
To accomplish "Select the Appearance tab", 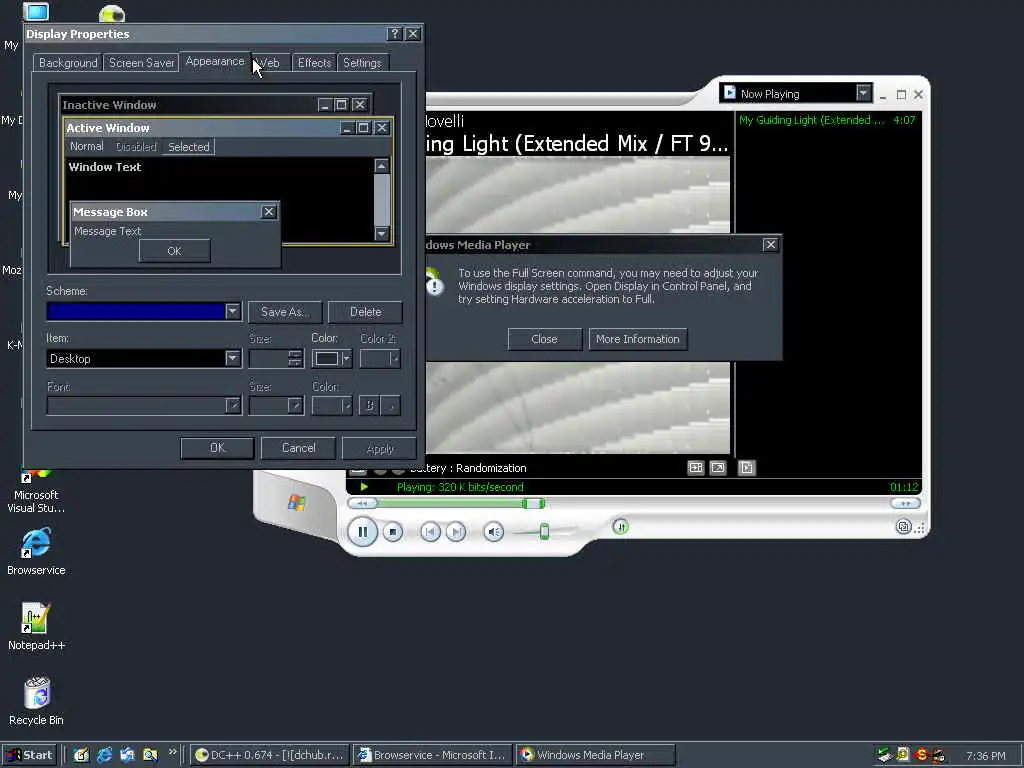I will tap(215, 61).
